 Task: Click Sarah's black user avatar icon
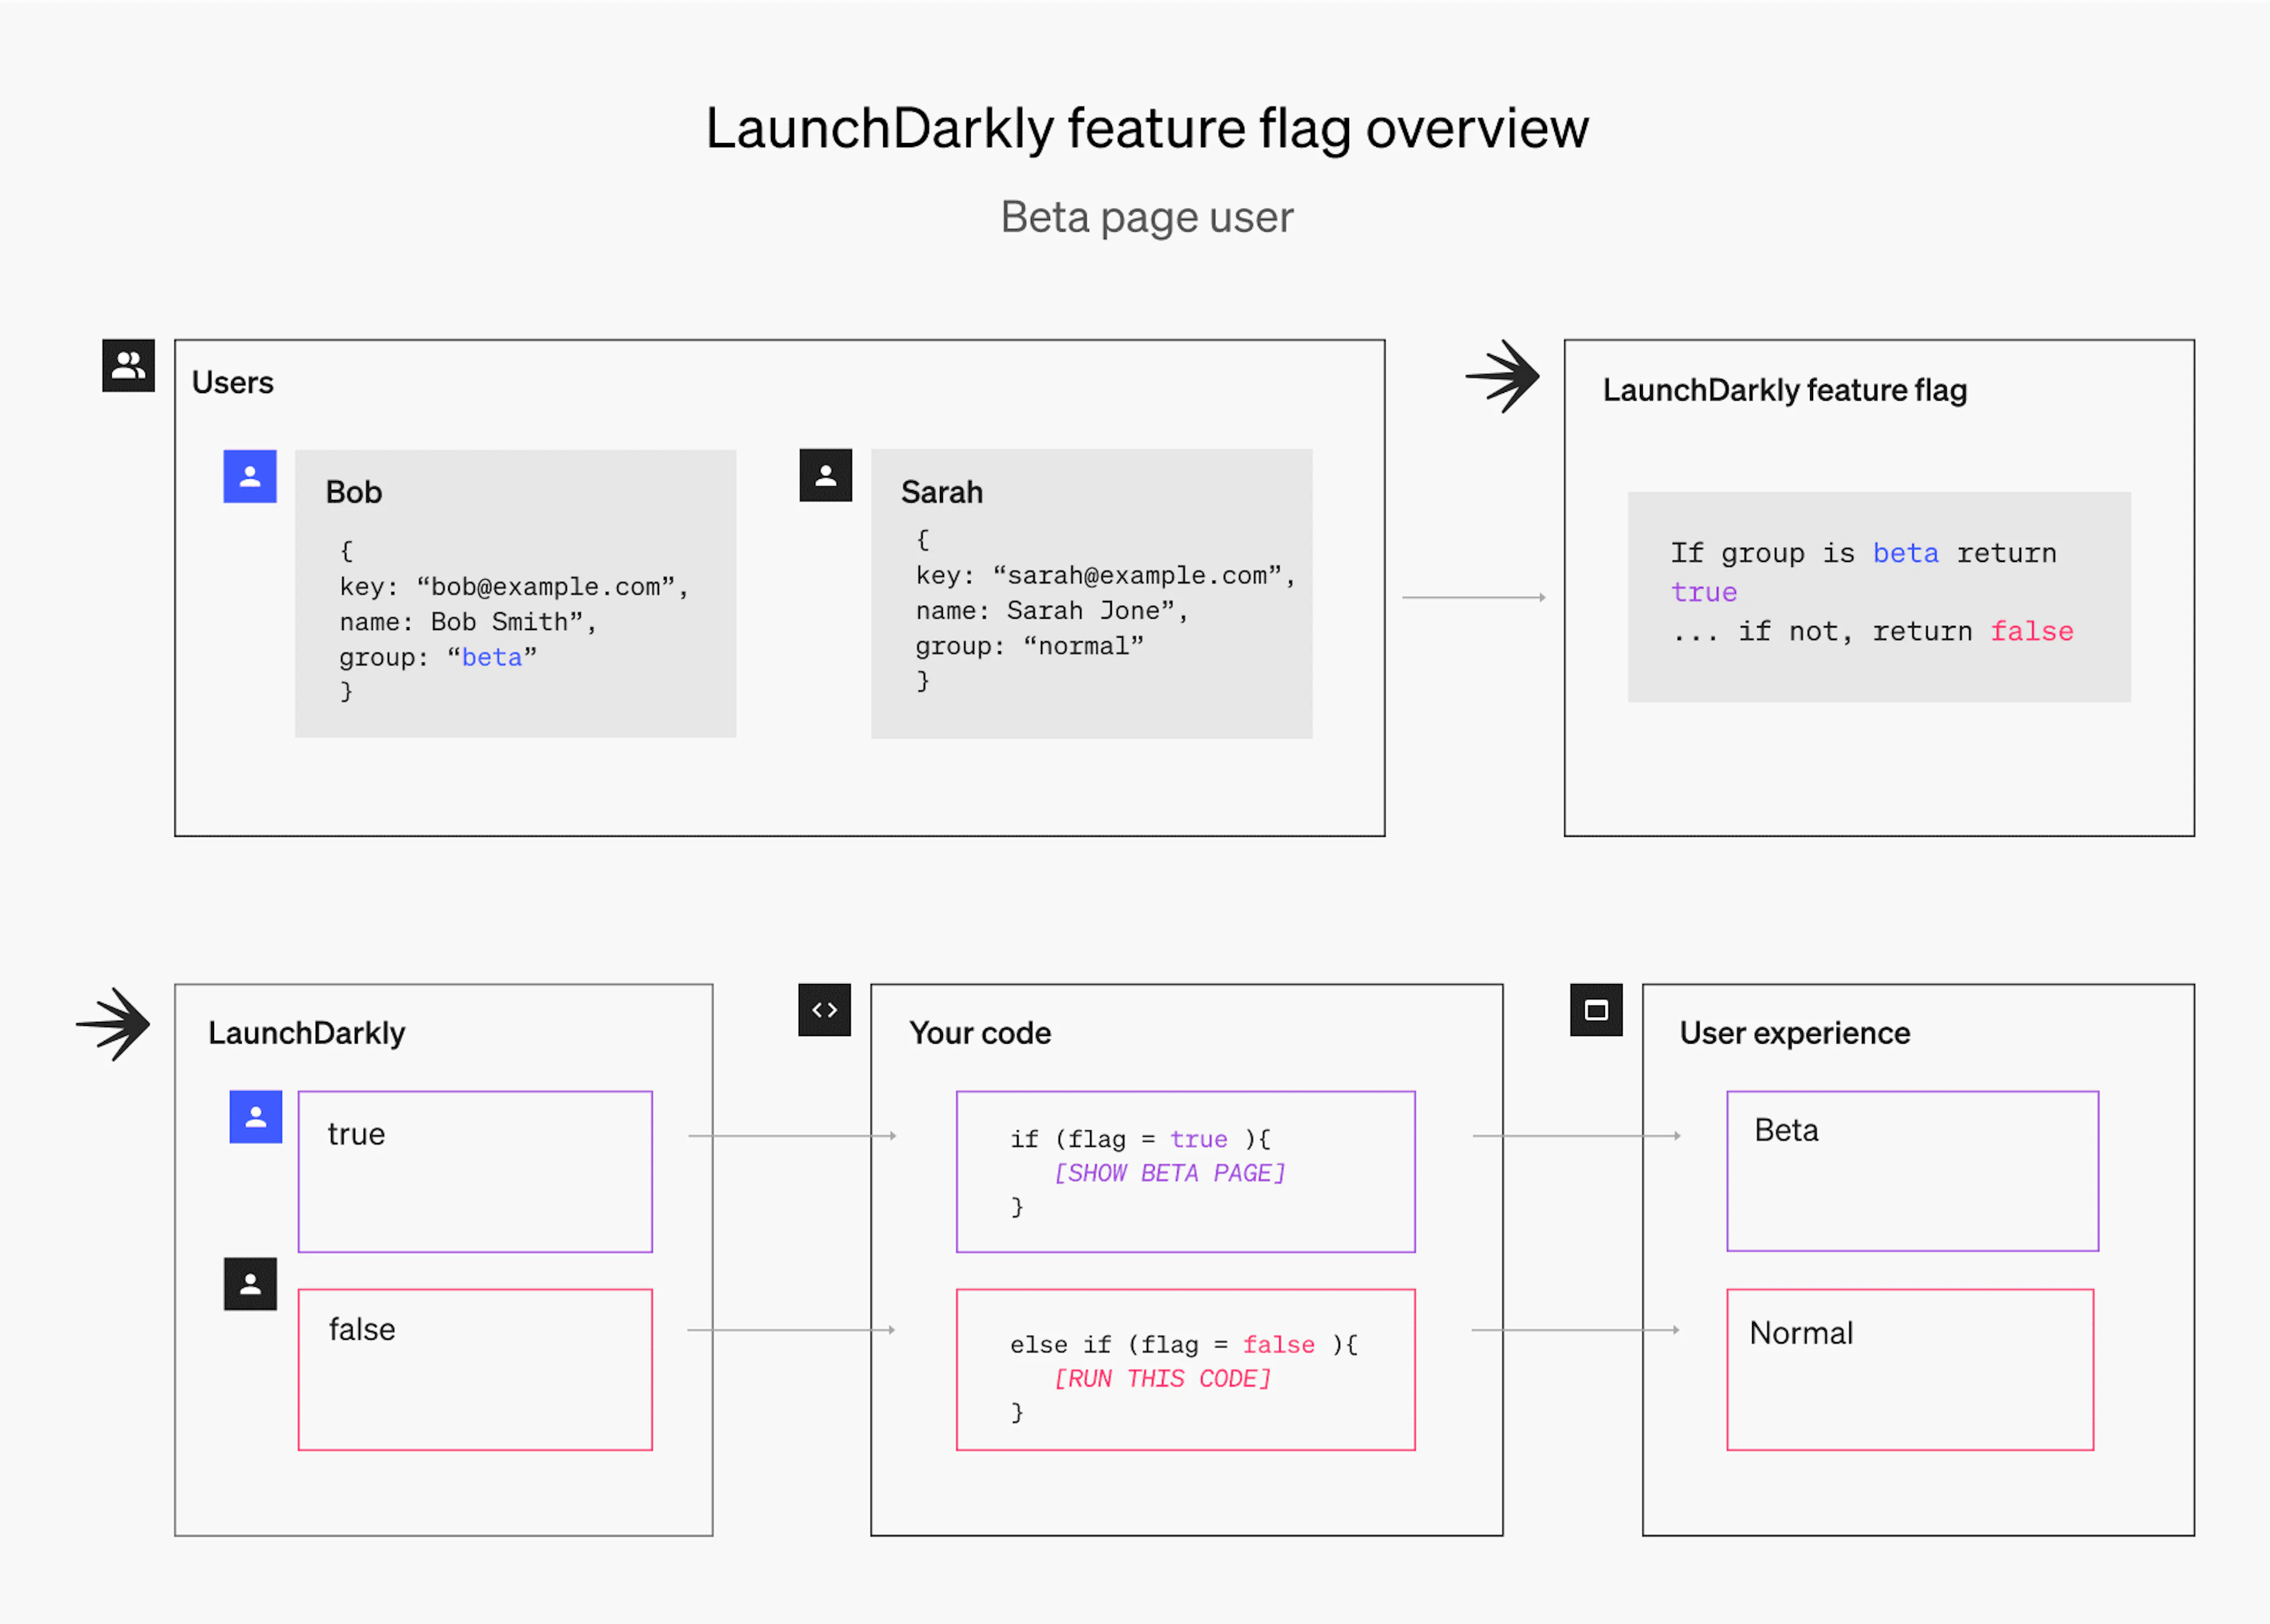[x=825, y=475]
